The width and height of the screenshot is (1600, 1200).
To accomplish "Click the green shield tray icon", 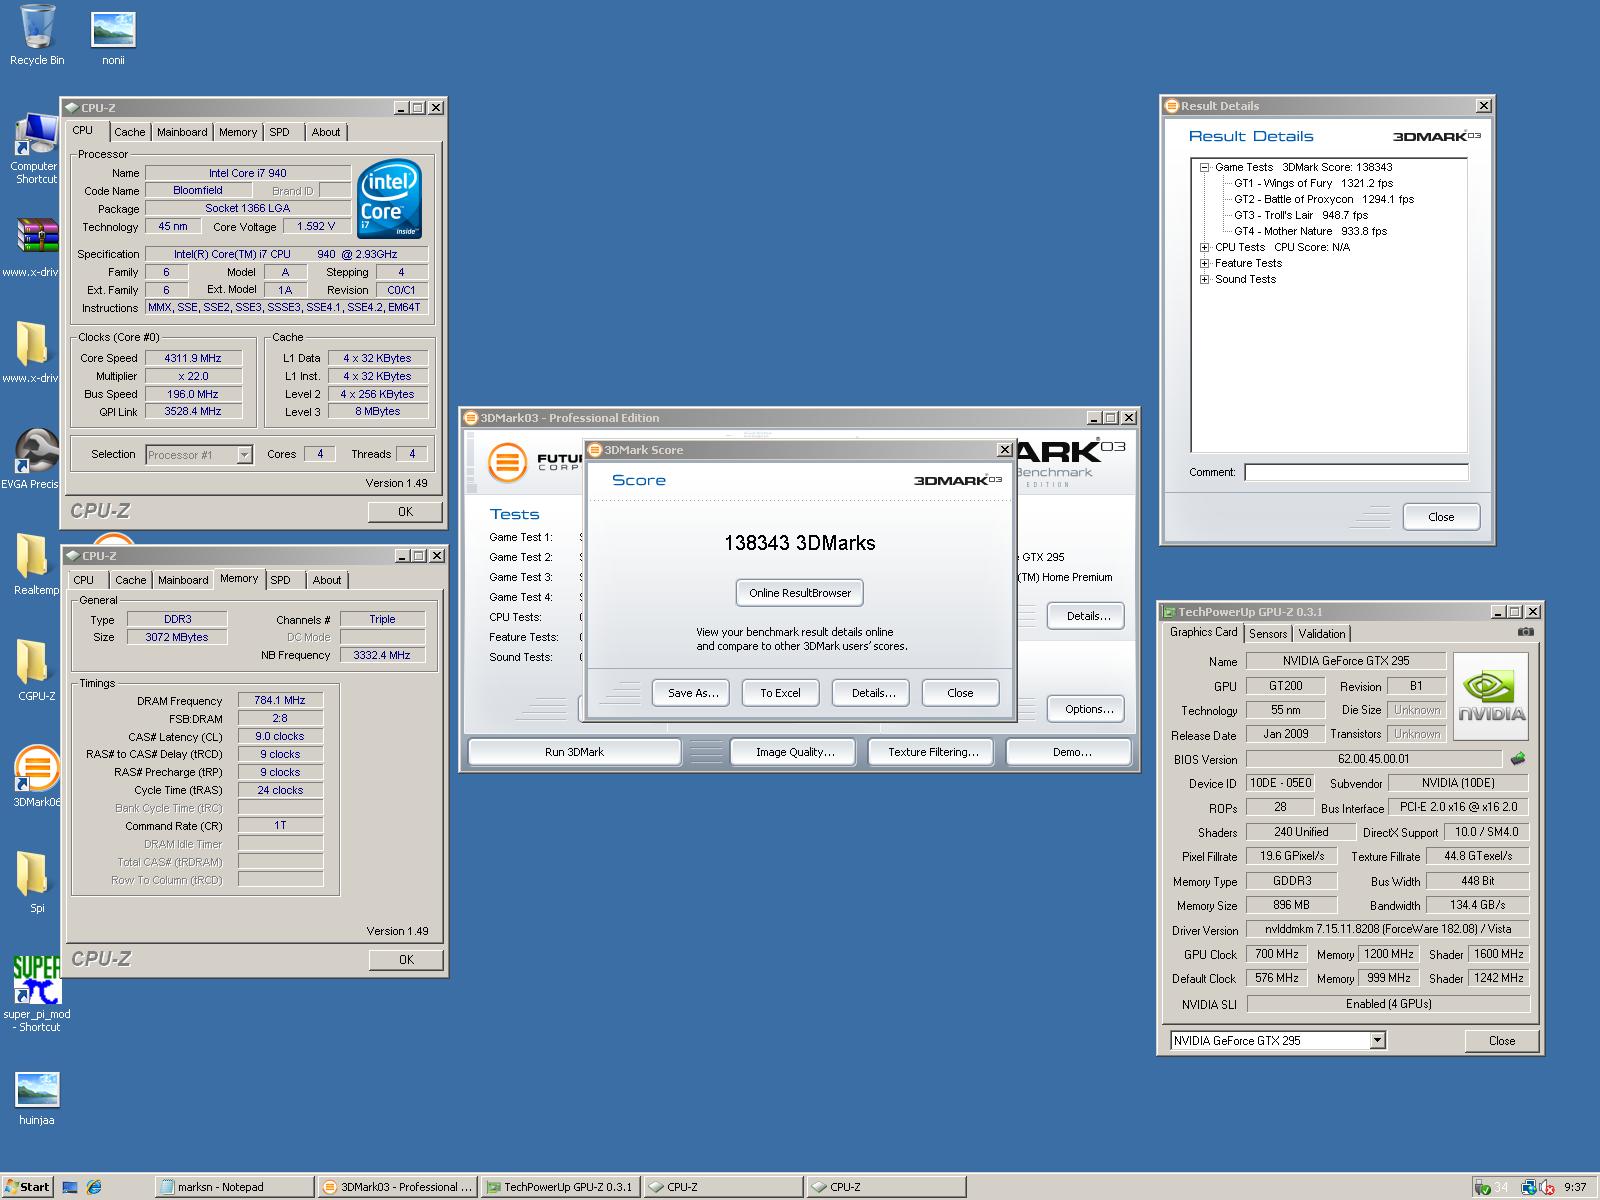I will [1483, 1187].
